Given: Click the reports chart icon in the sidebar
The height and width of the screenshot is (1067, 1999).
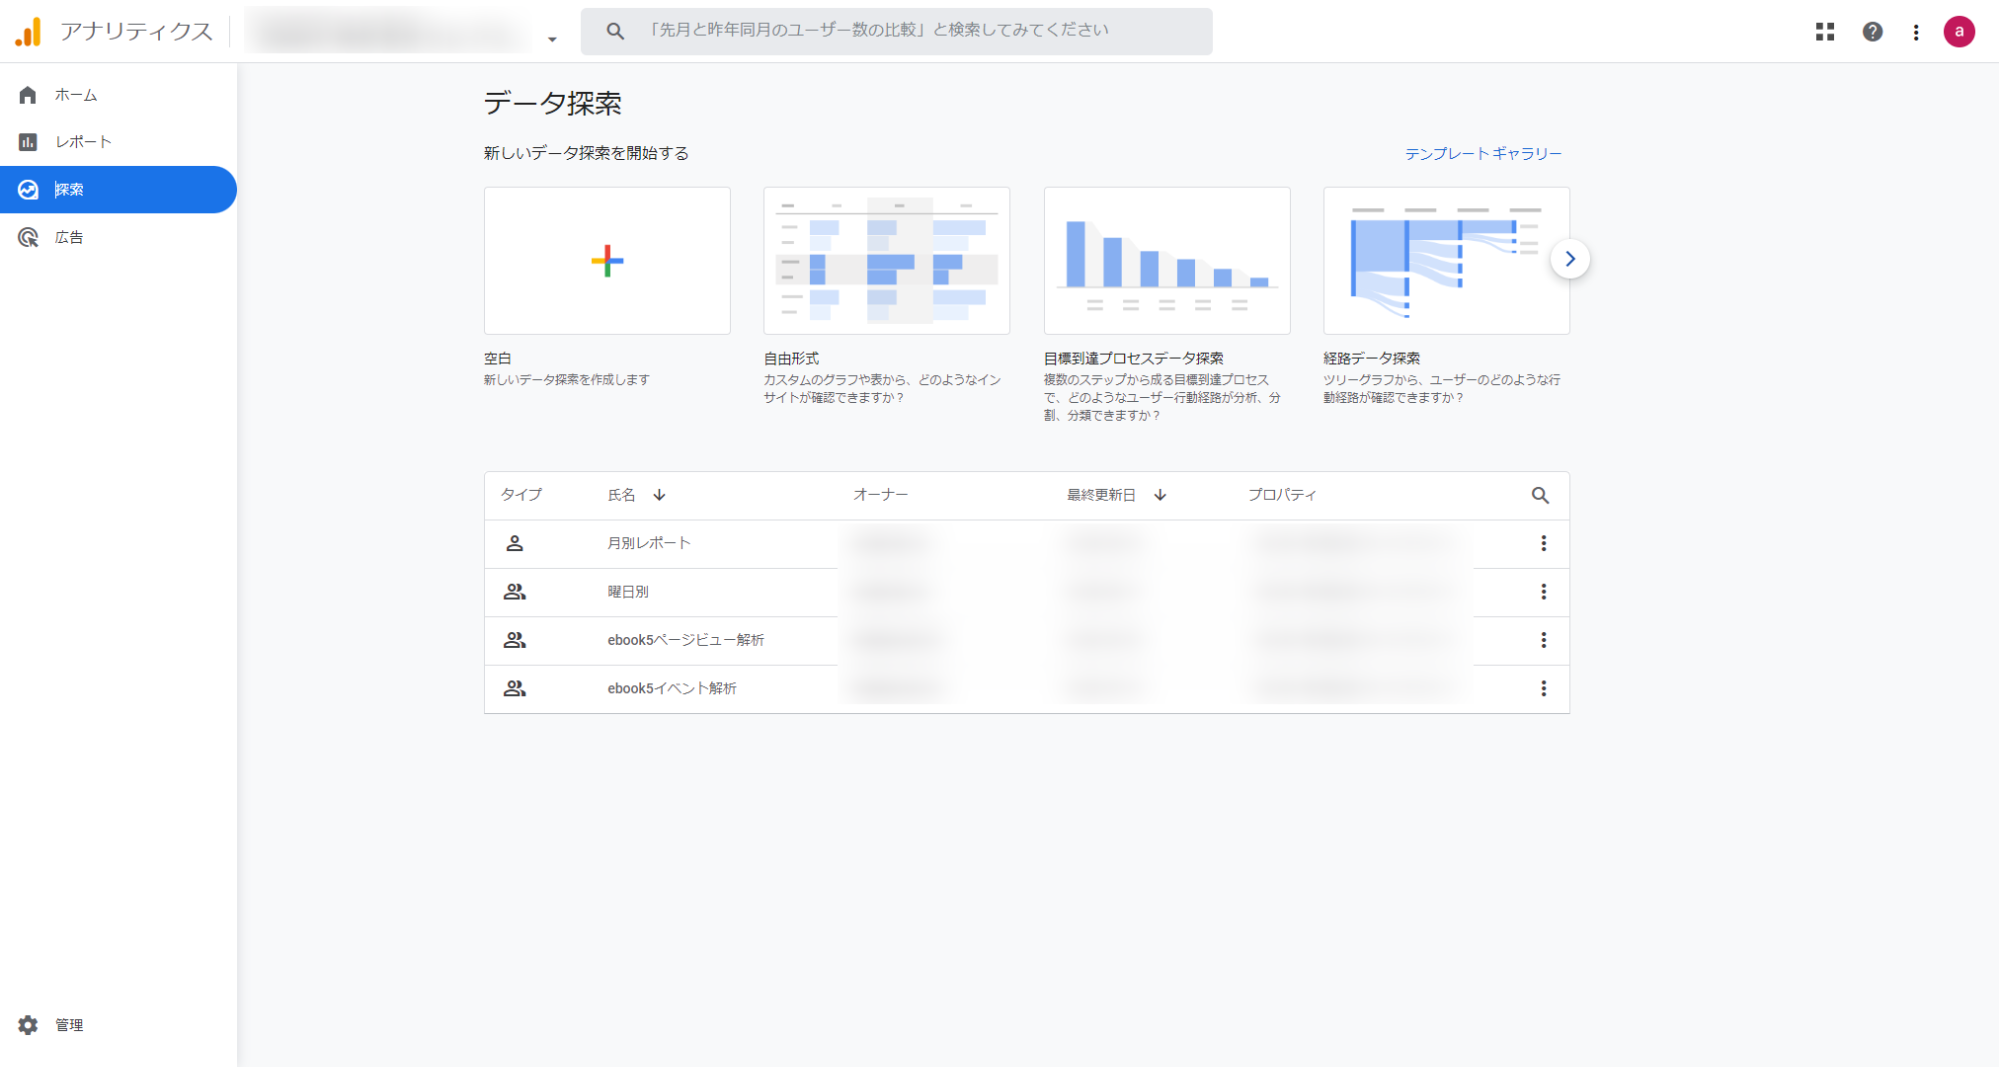Looking at the screenshot, I should tap(28, 142).
